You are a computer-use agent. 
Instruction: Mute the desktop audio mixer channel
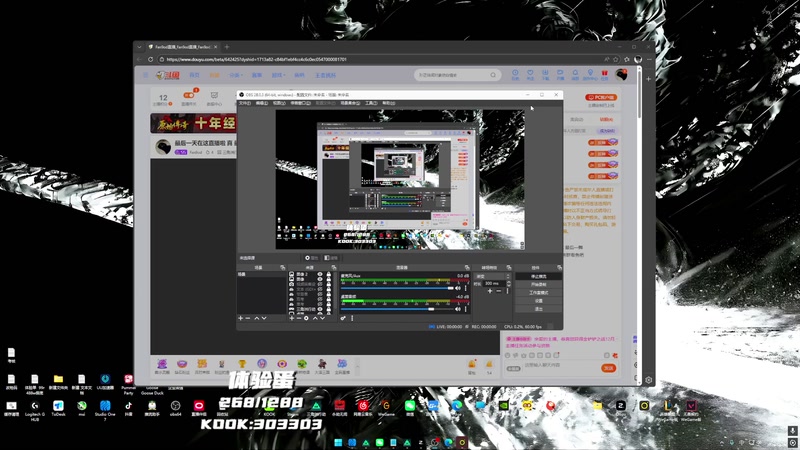tap(458, 309)
